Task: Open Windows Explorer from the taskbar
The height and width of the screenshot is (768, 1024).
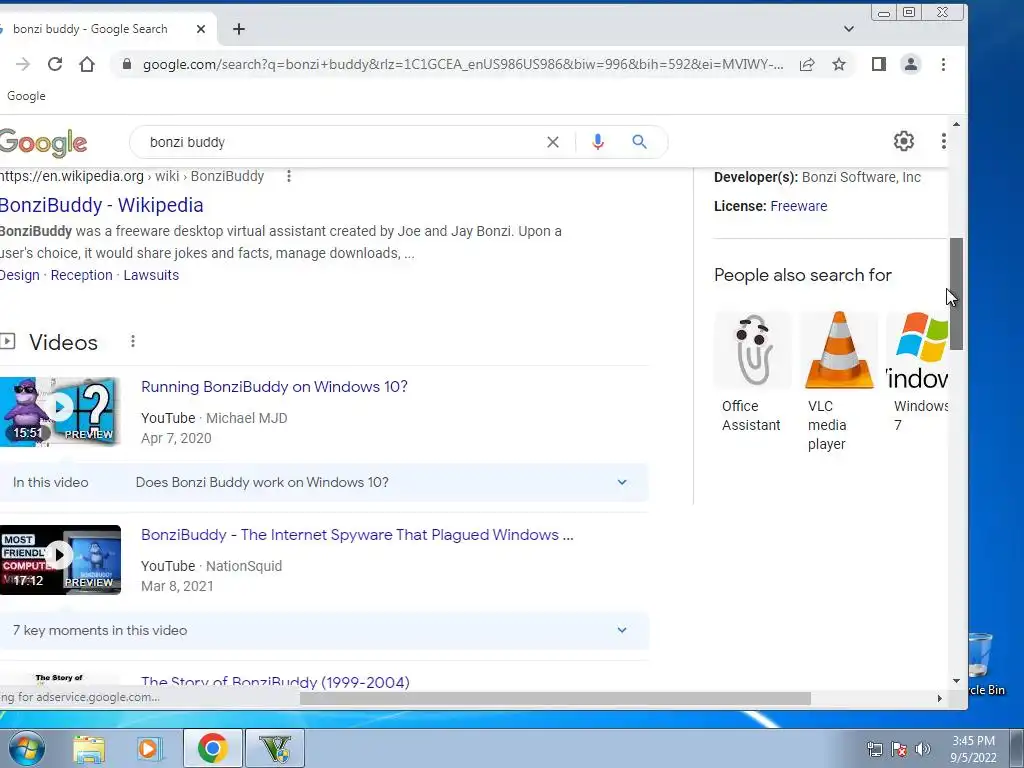Action: [x=89, y=749]
